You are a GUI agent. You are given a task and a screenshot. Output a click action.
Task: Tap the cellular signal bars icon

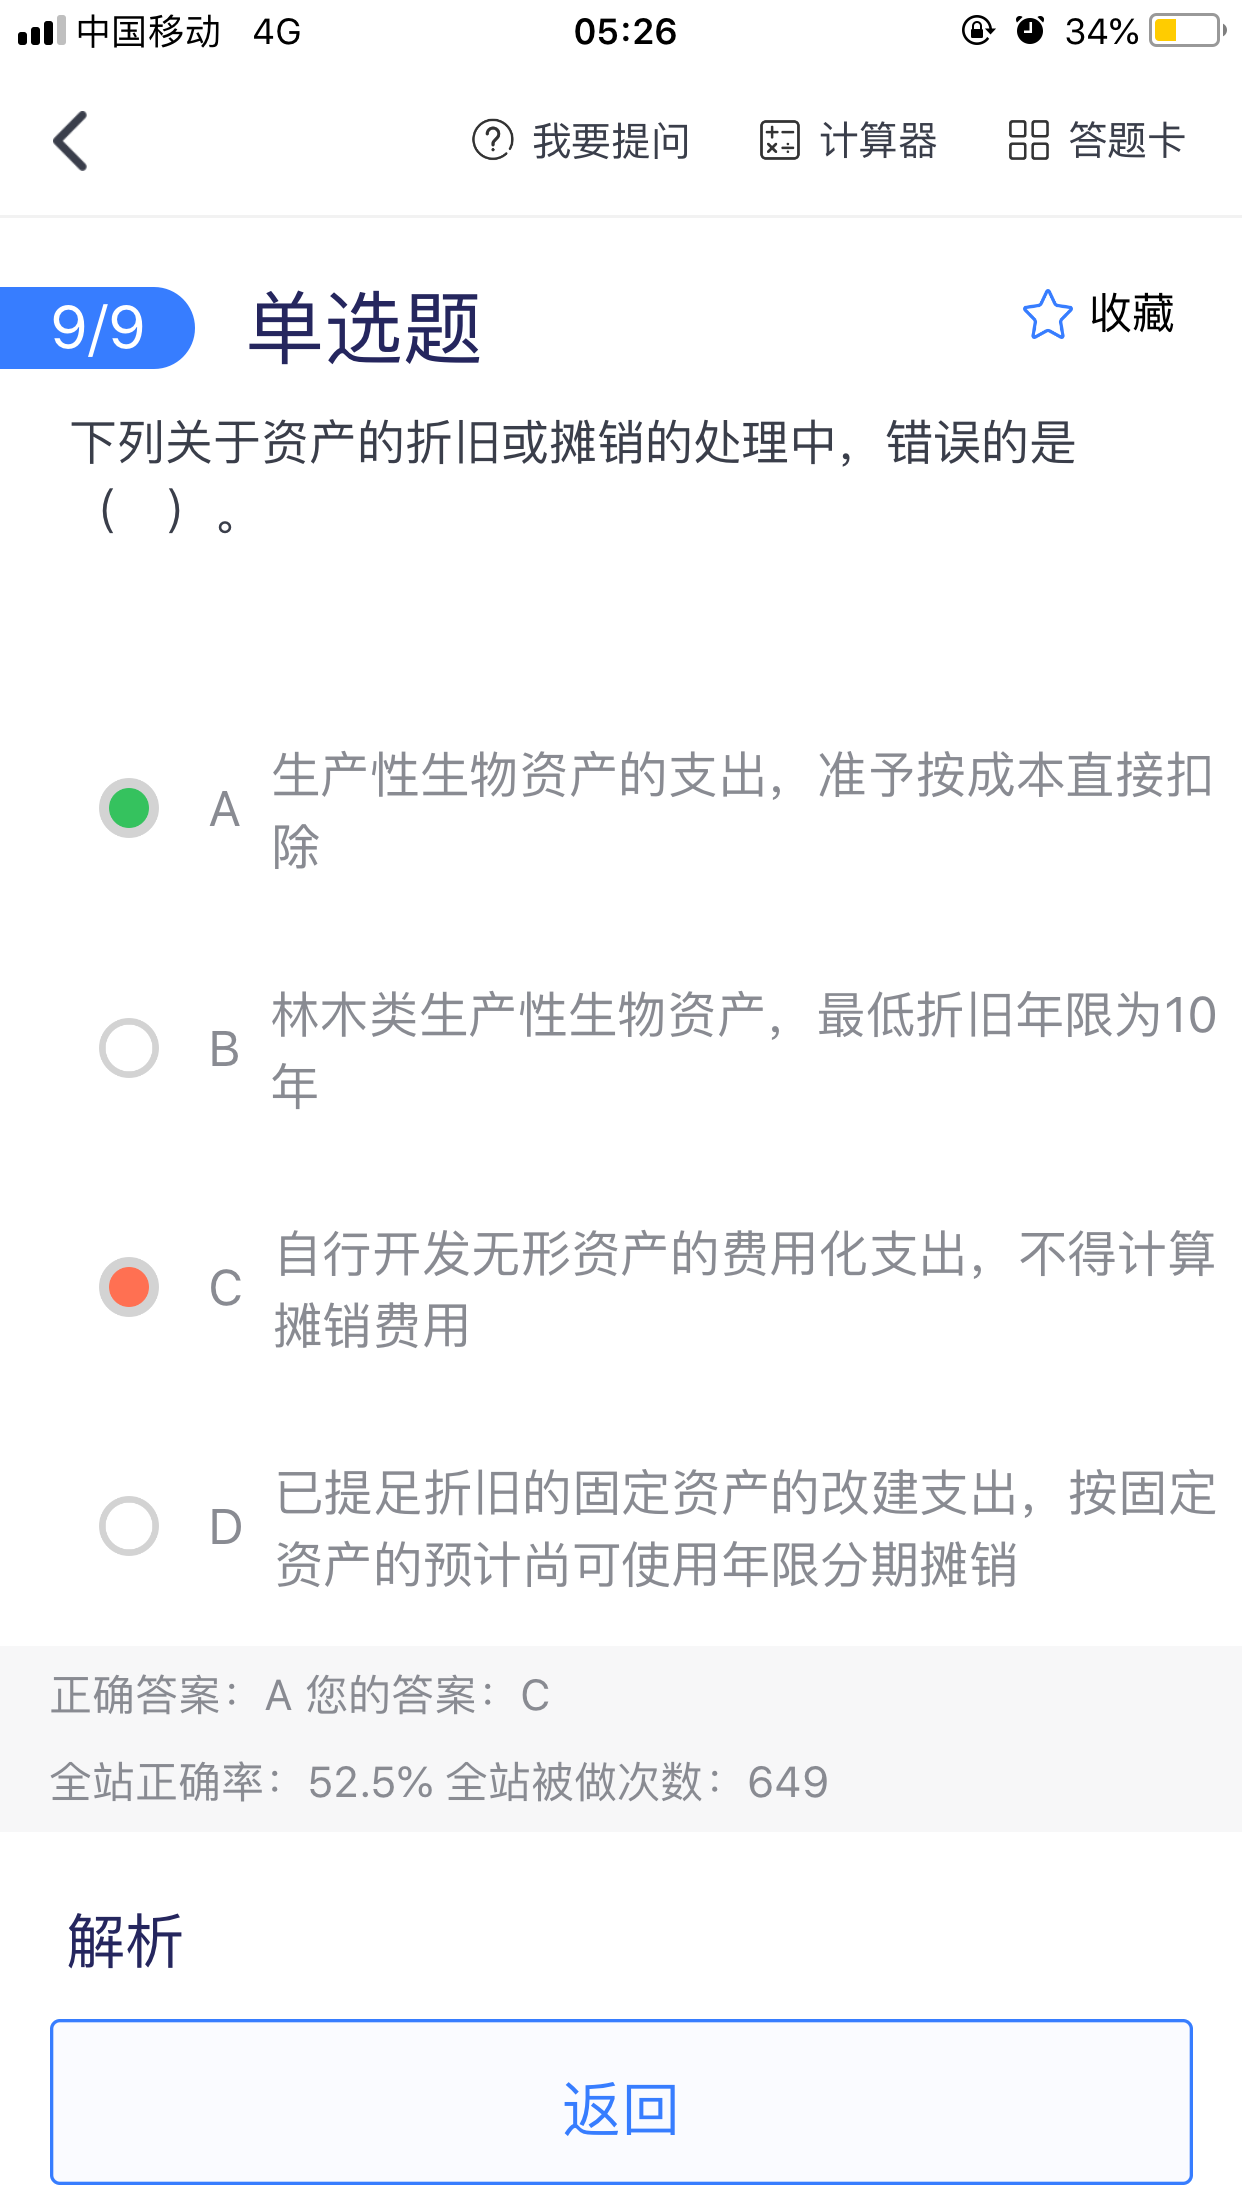[41, 32]
